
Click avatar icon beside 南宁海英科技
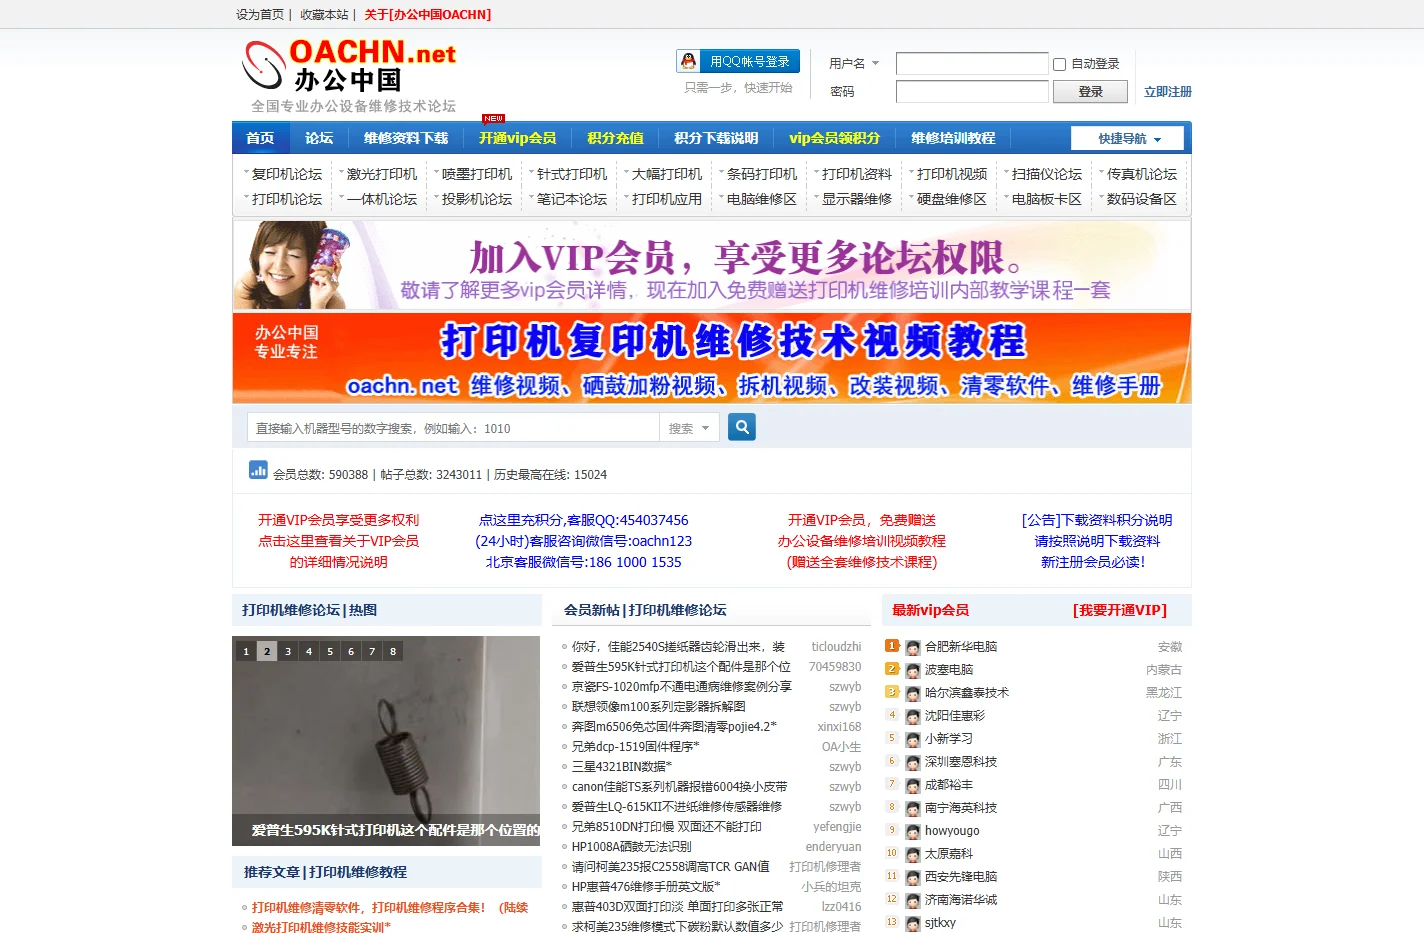(x=912, y=809)
